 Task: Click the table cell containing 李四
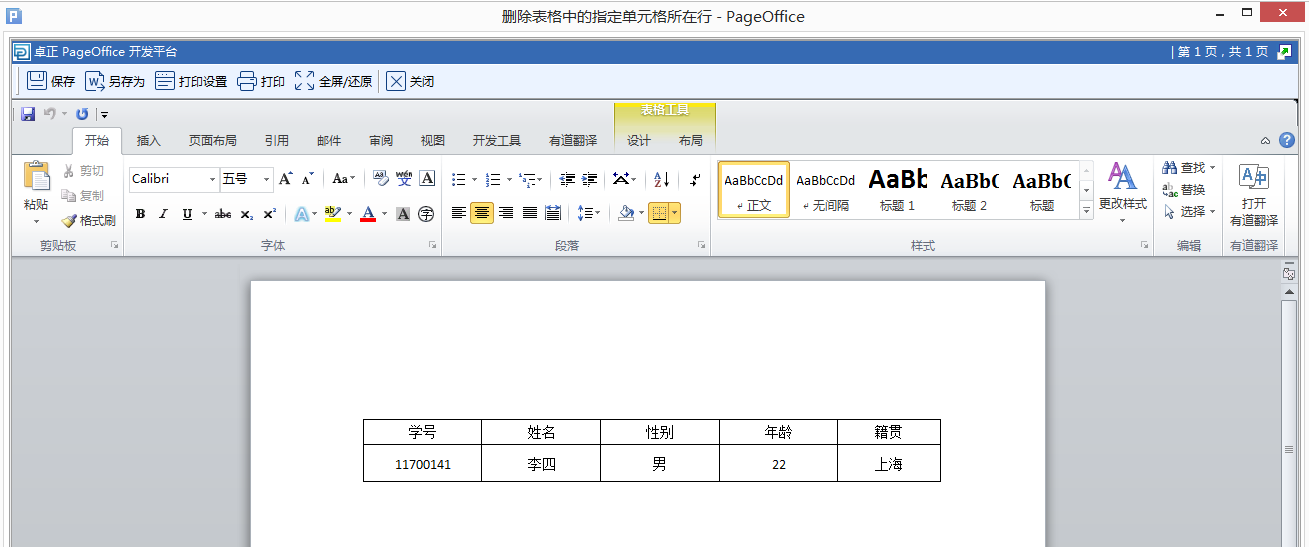541,464
